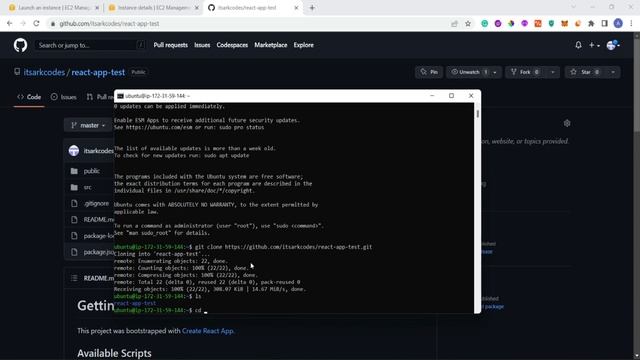This screenshot has height=360, width=640.
Task: Close the itsarkcodes/react-app-test browser tab
Action: click(296, 8)
